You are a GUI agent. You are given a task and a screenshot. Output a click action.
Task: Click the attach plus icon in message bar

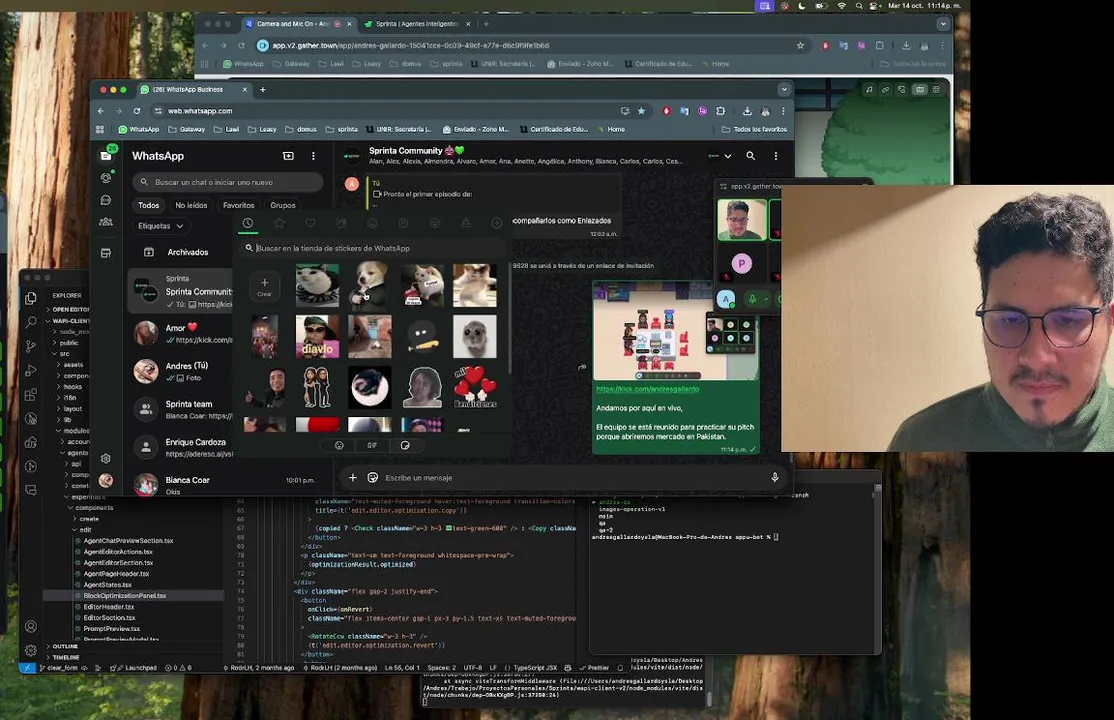coord(353,478)
